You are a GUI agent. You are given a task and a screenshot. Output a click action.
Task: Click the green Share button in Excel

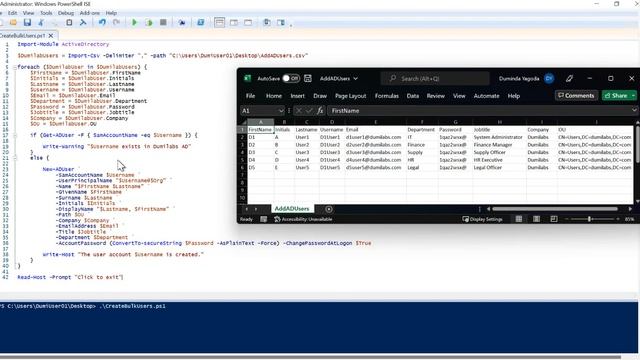tap(616, 96)
